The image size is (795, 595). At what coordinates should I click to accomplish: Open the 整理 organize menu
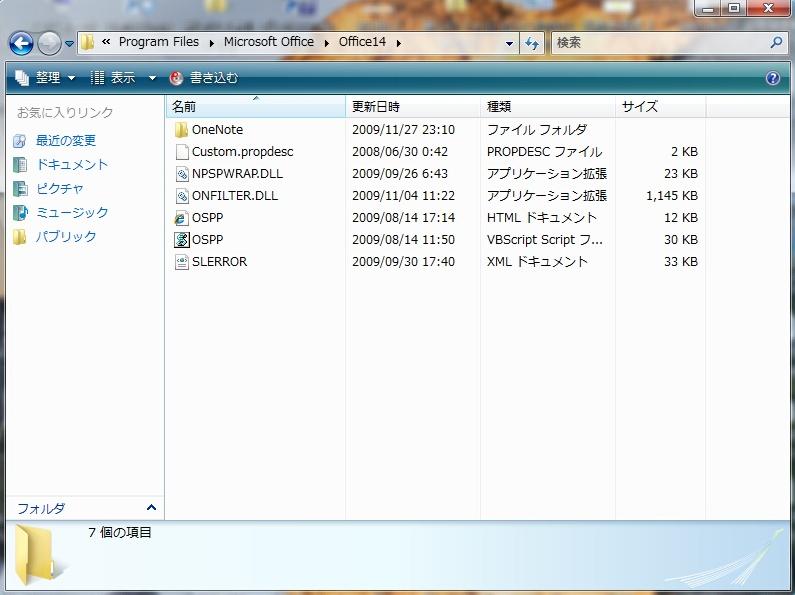click(45, 78)
